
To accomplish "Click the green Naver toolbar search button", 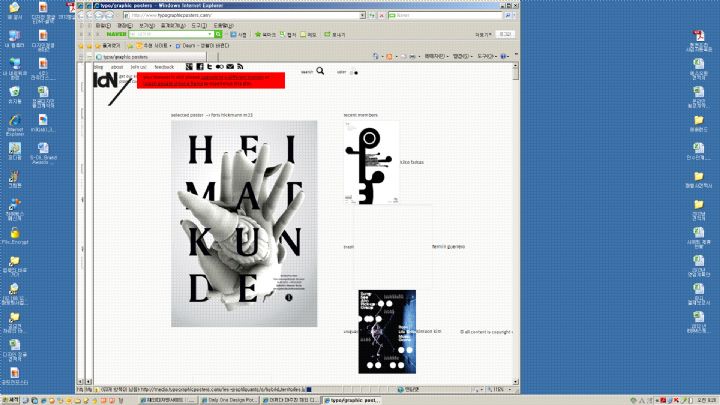I will point(219,34).
